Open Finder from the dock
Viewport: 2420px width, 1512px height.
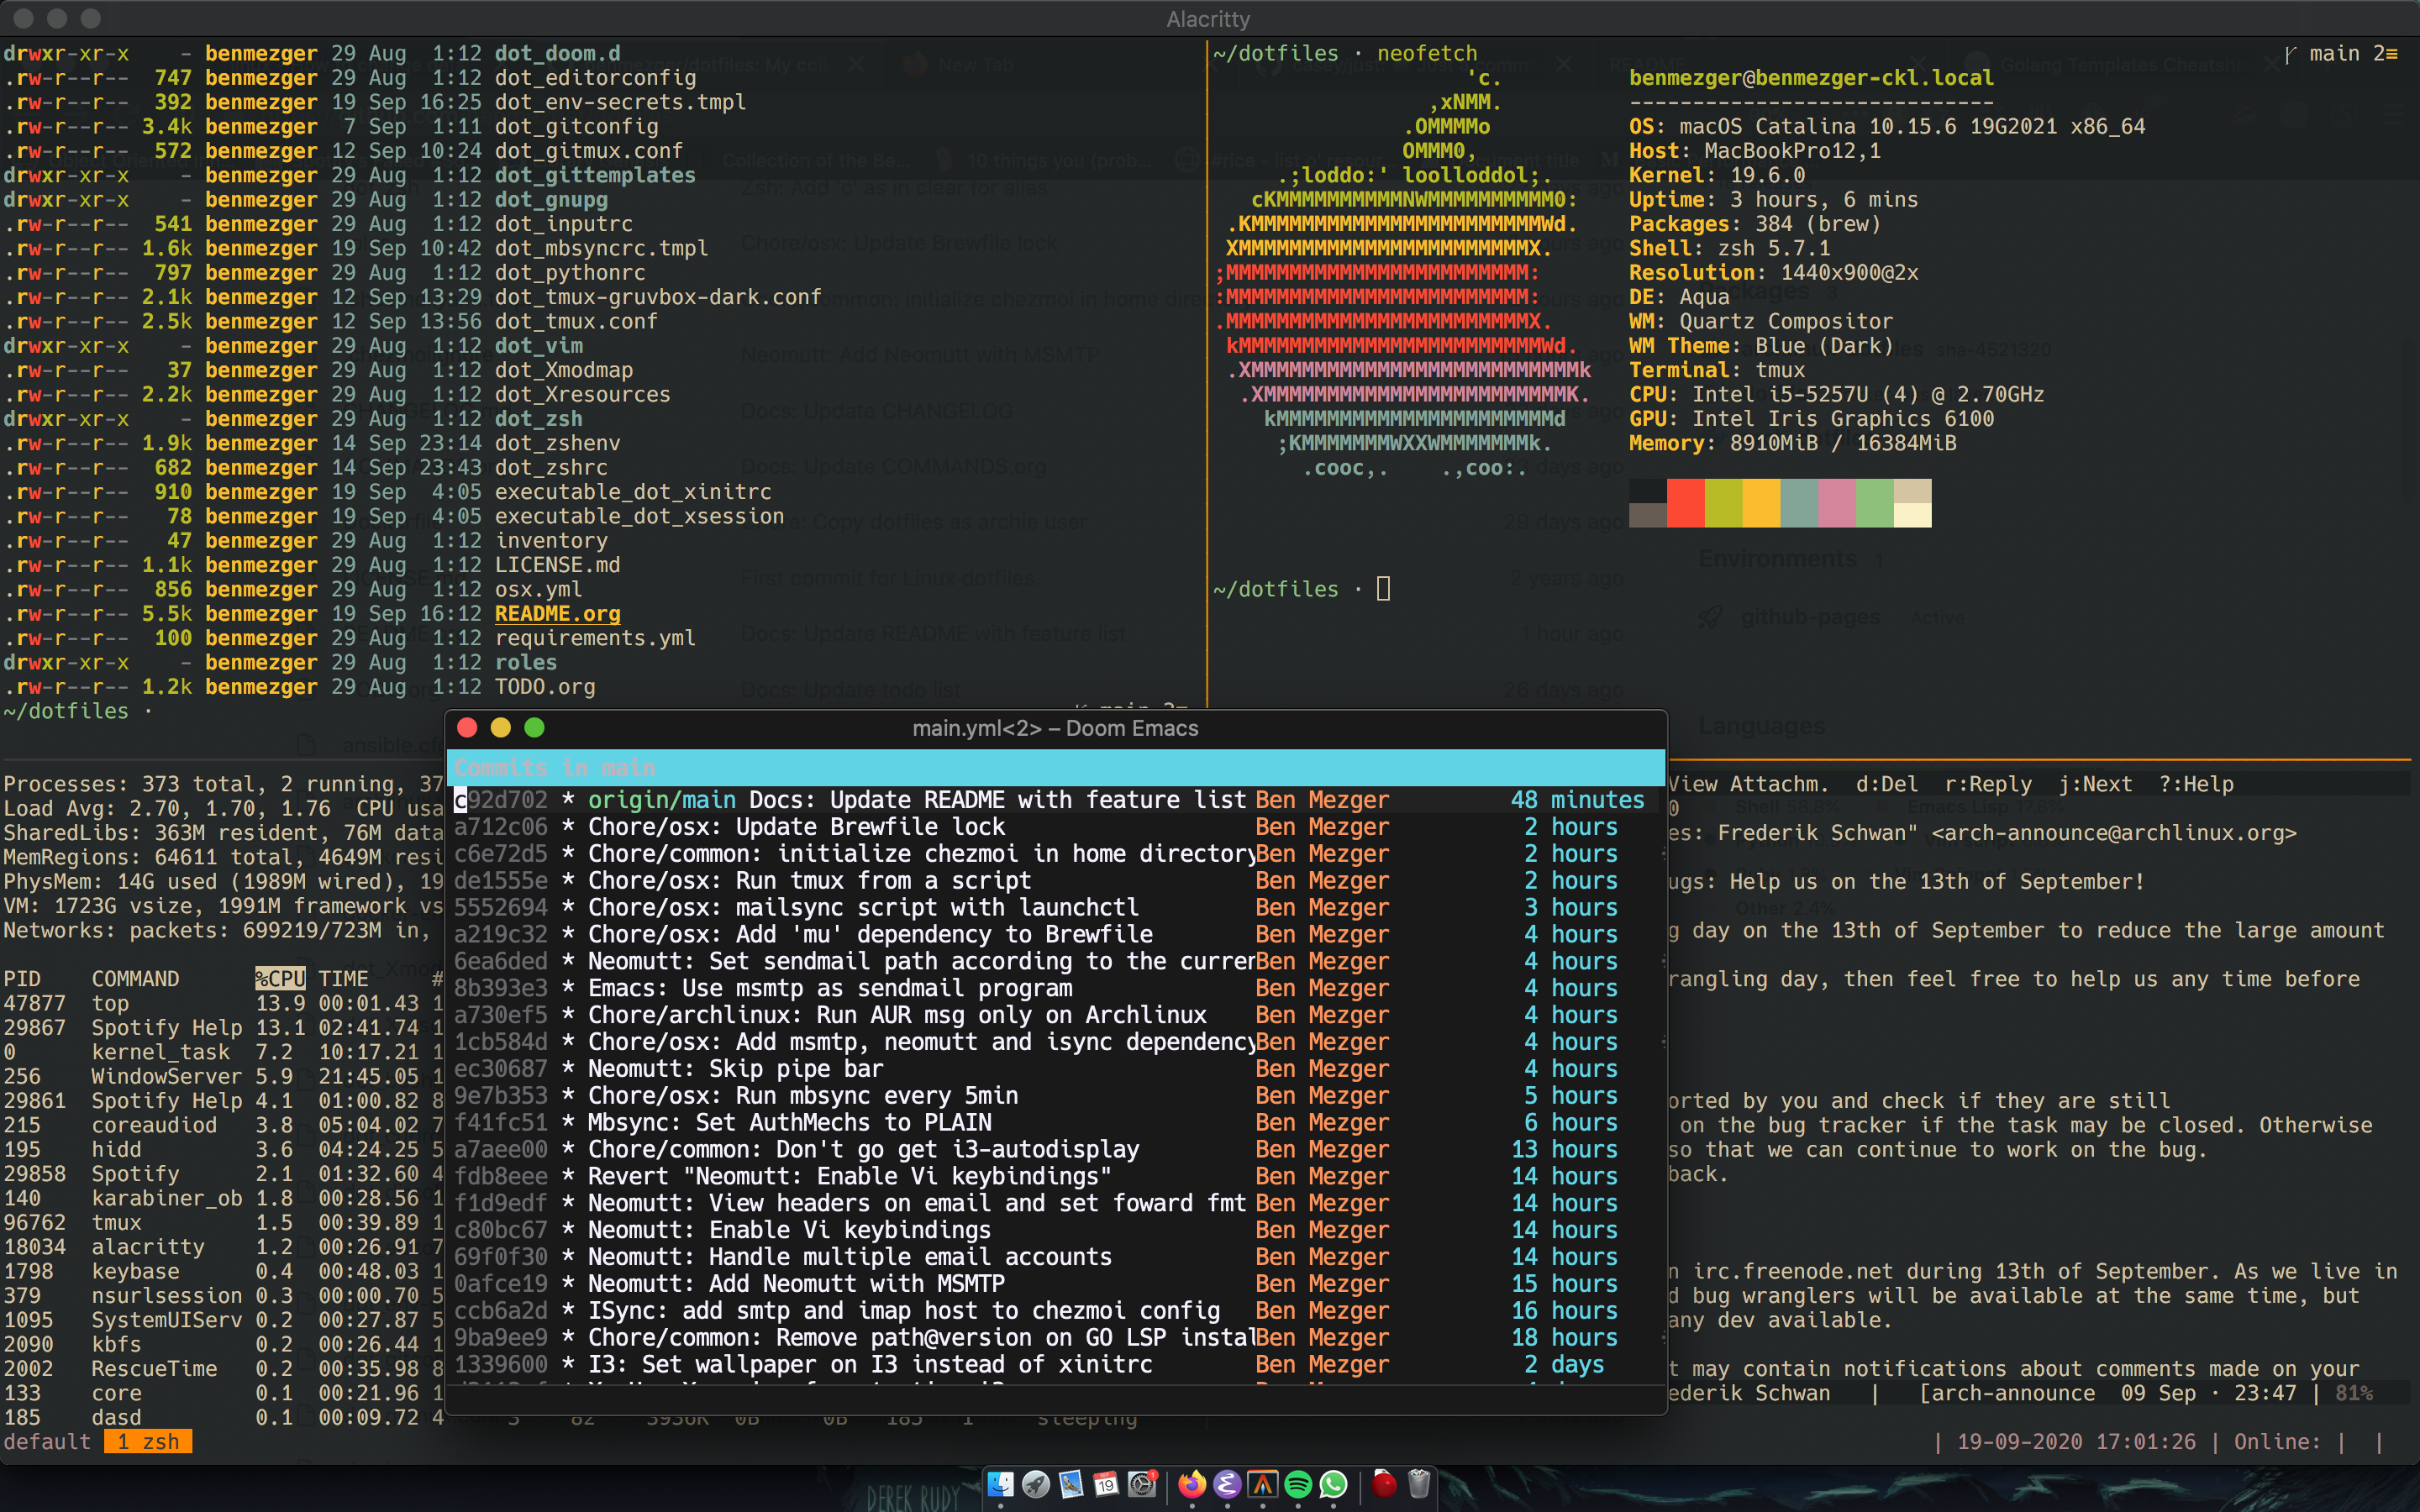coord(1000,1485)
